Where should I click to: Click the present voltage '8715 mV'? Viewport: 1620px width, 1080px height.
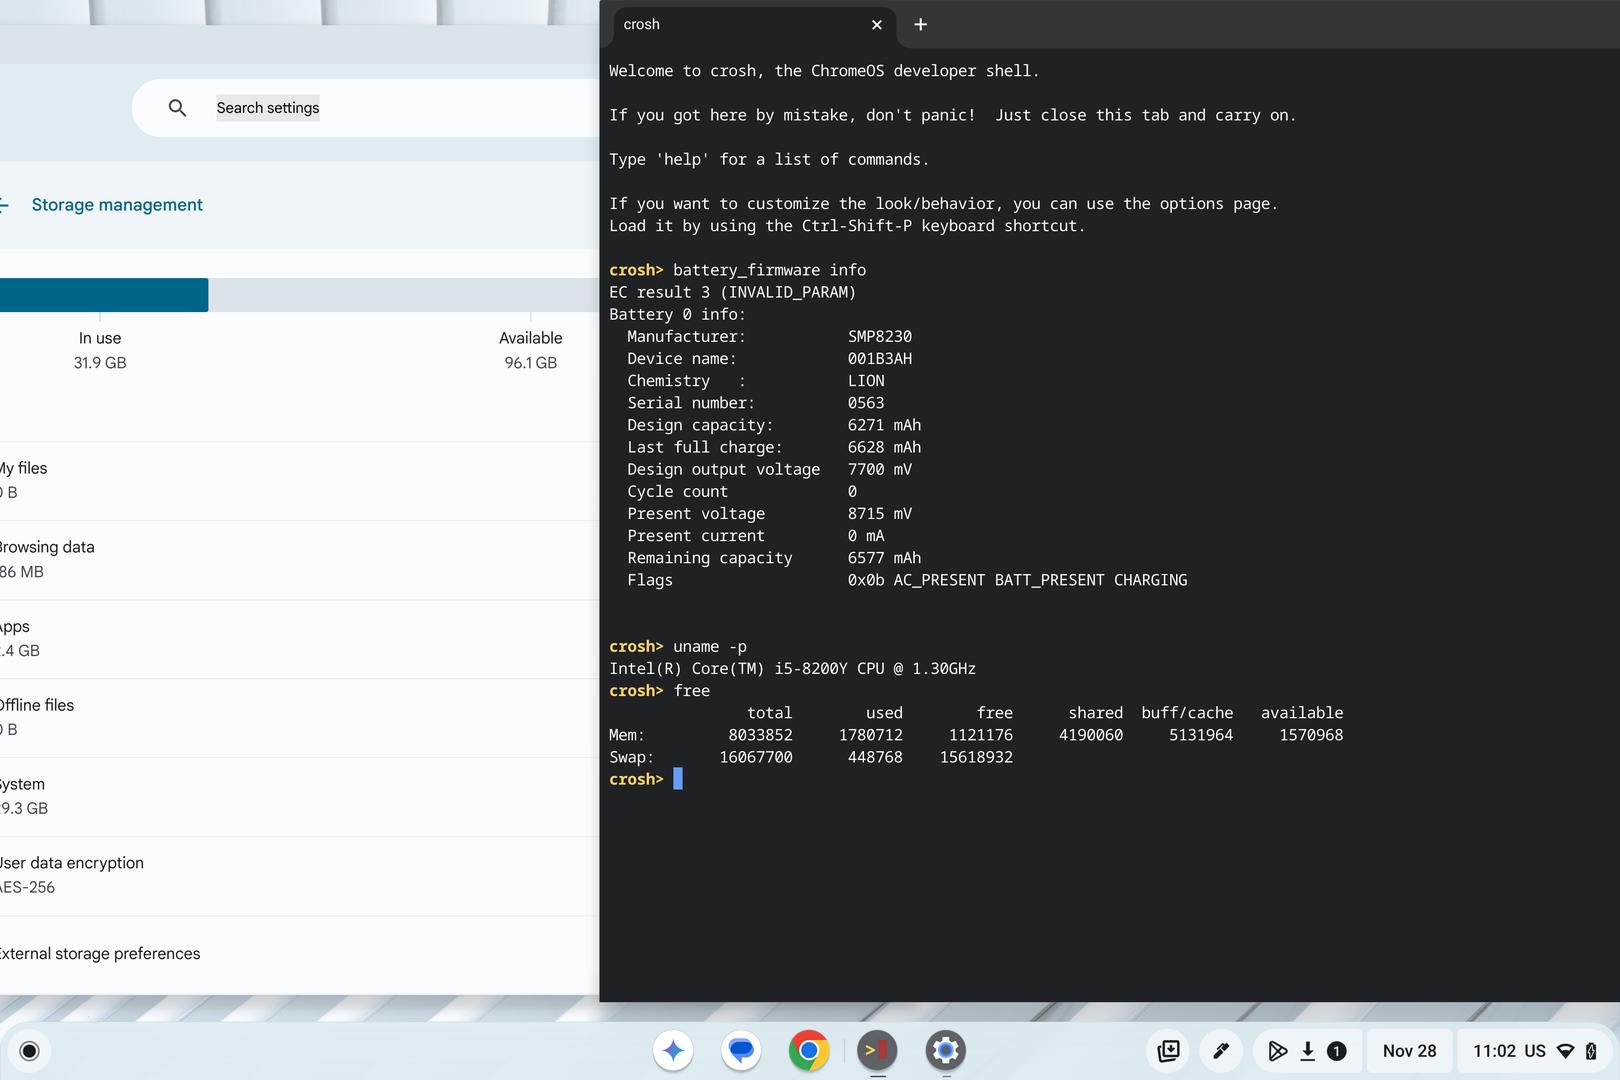point(880,514)
